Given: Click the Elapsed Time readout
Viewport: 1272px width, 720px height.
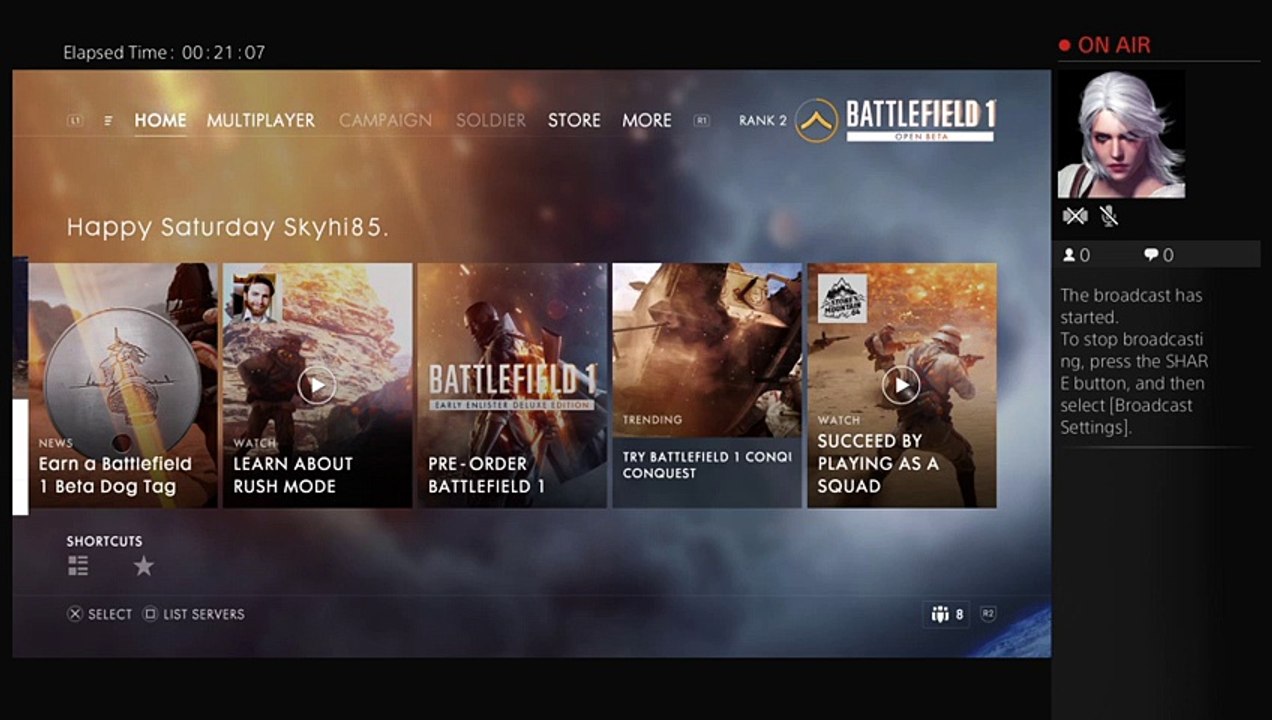Looking at the screenshot, I should pyautogui.click(x=164, y=52).
